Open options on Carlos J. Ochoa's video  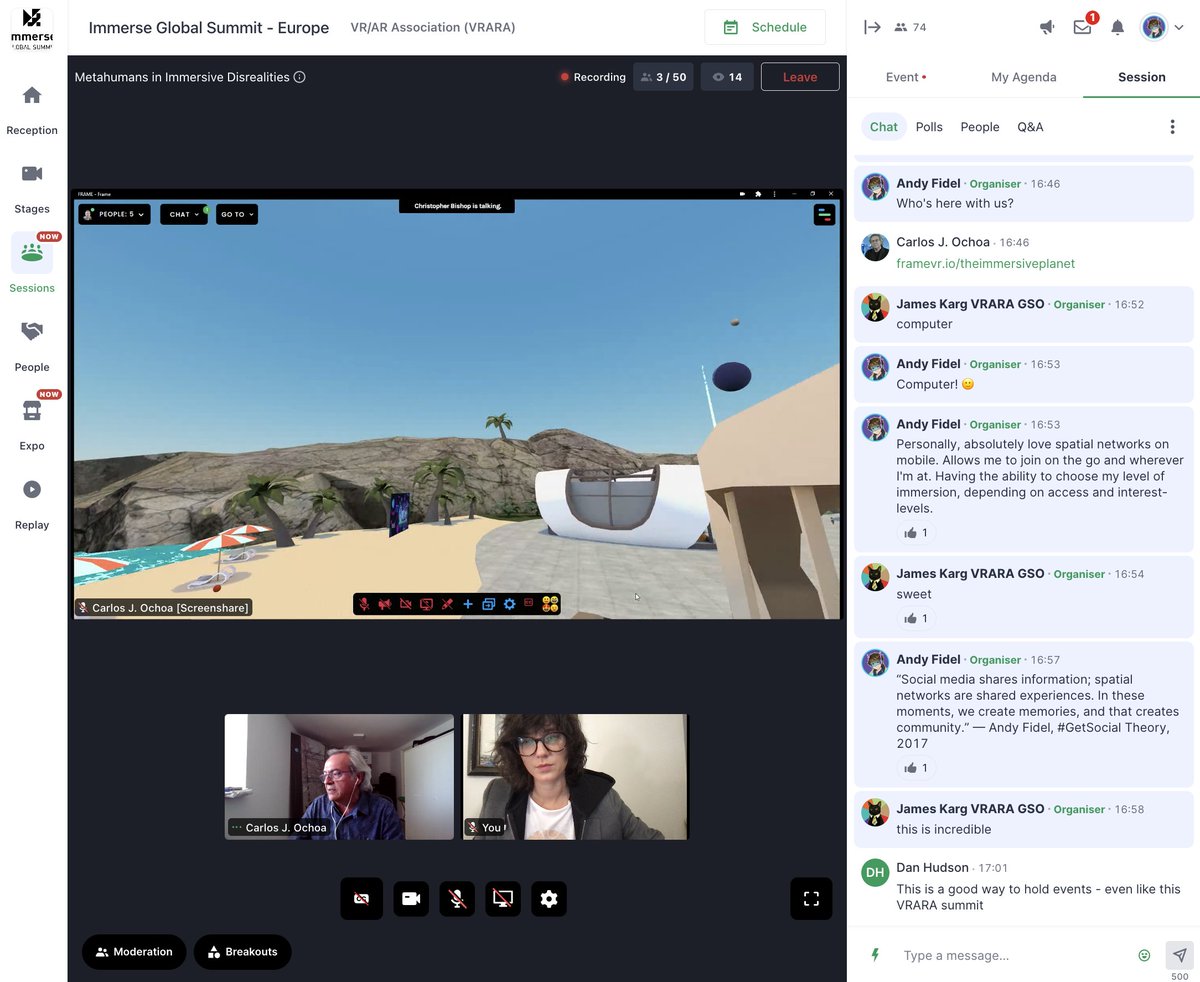click(x=236, y=828)
